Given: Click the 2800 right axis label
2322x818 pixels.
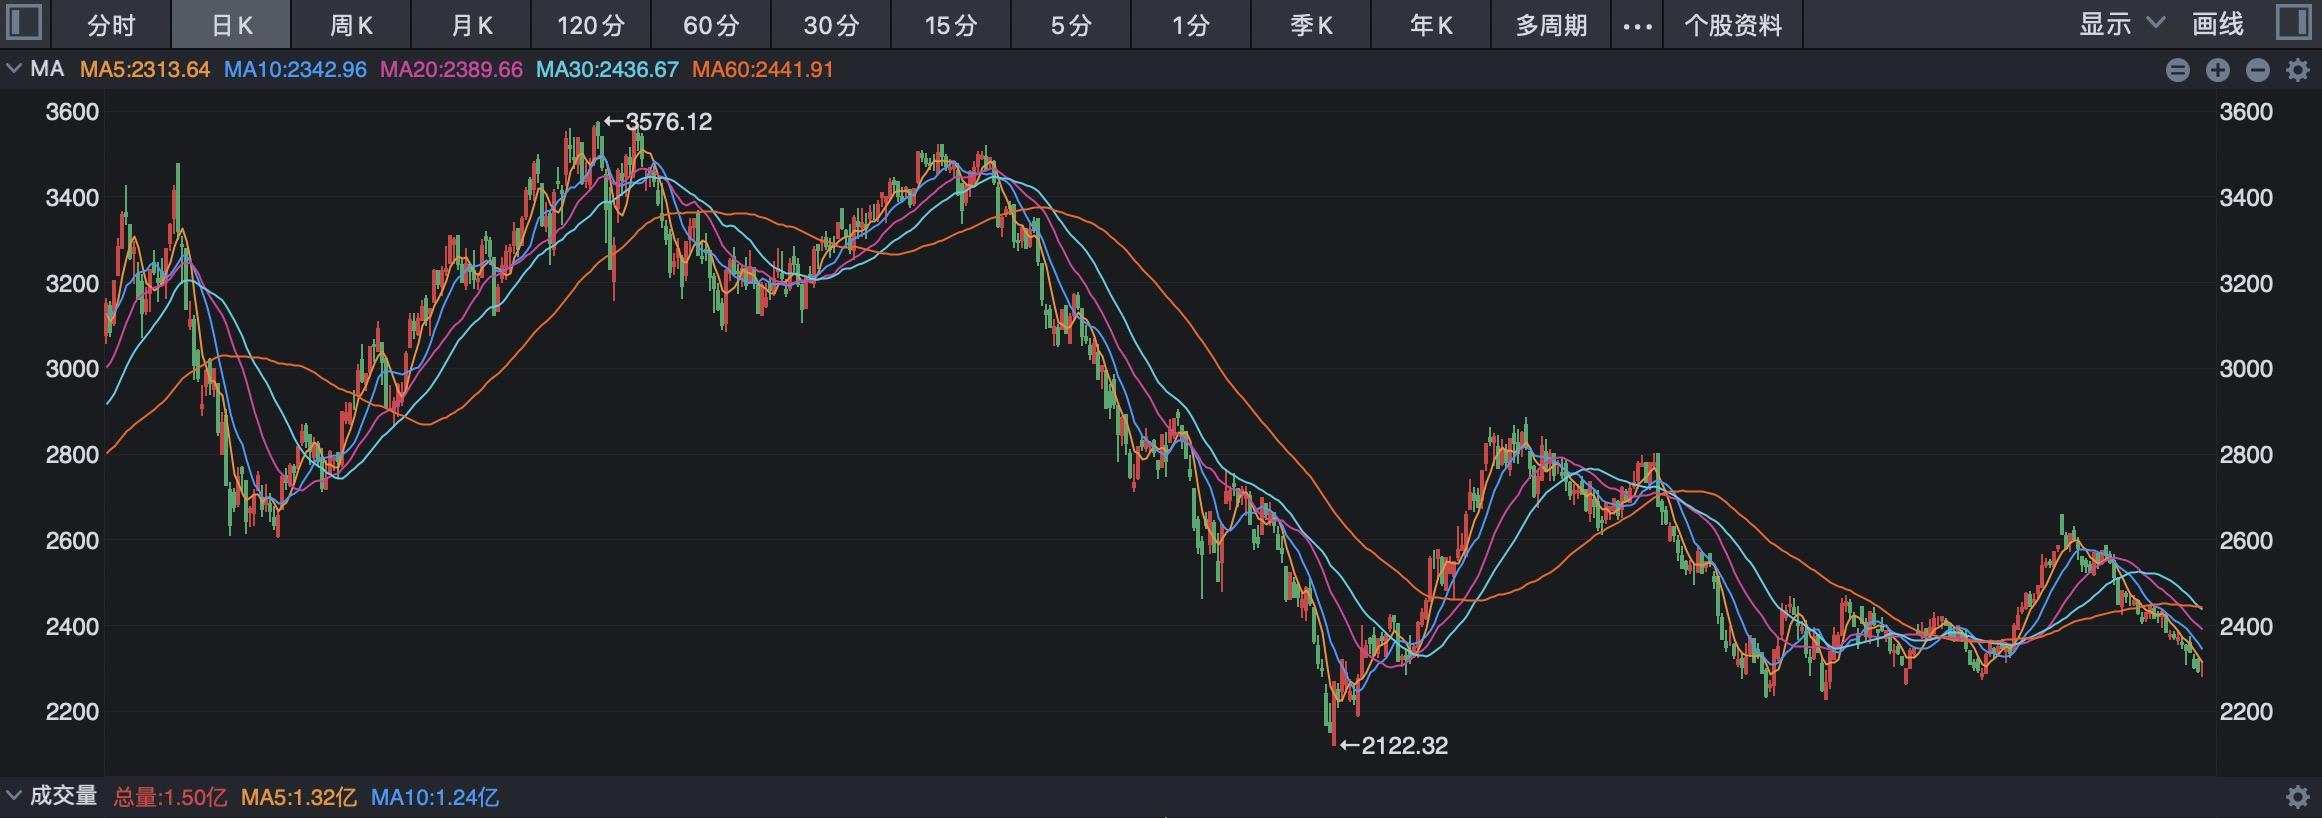Looking at the screenshot, I should point(2246,455).
